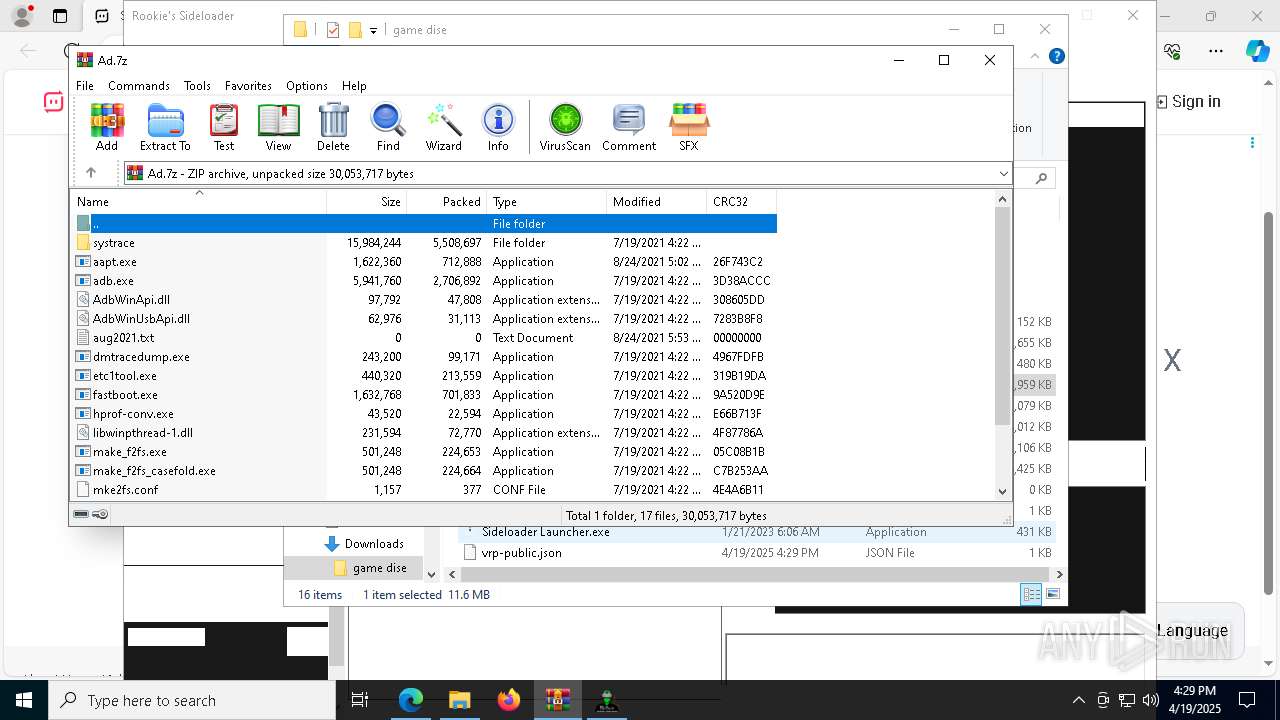The image size is (1280, 720).
Task: Click the Find magnifier icon
Action: coord(388,127)
